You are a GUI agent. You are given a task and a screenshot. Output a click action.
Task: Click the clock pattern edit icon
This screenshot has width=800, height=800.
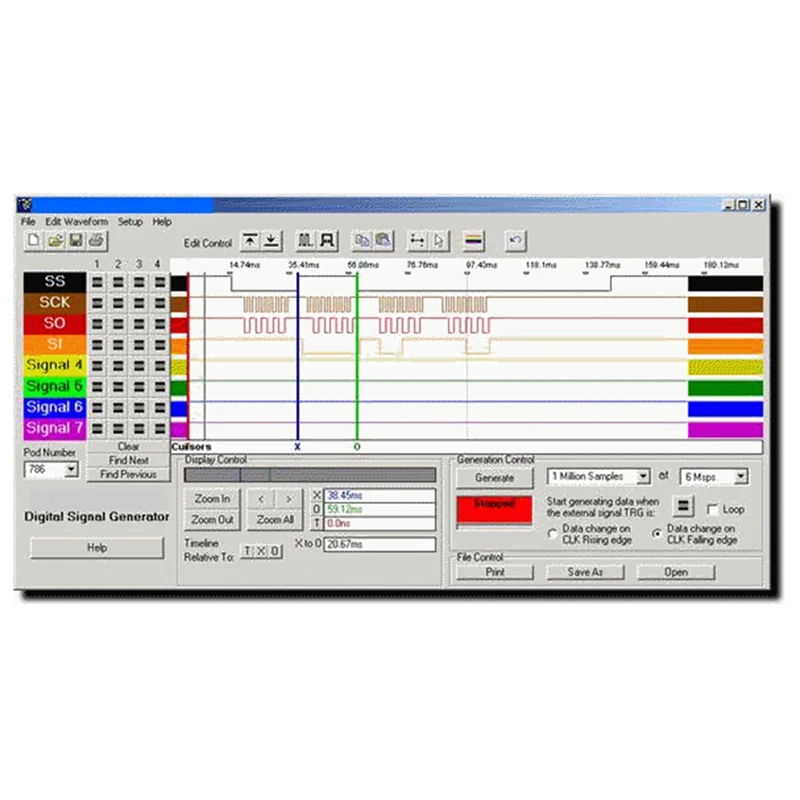pos(305,241)
